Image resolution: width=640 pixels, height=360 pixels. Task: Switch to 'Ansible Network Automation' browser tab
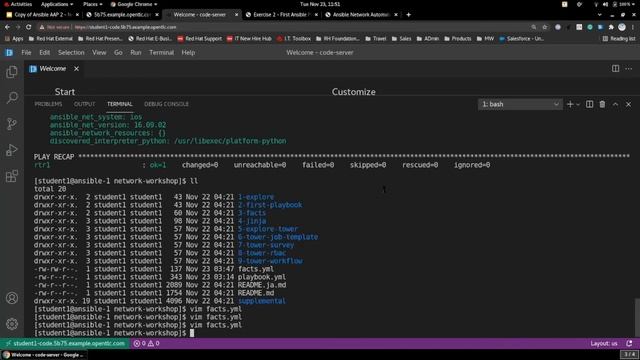pyautogui.click(x=361, y=15)
